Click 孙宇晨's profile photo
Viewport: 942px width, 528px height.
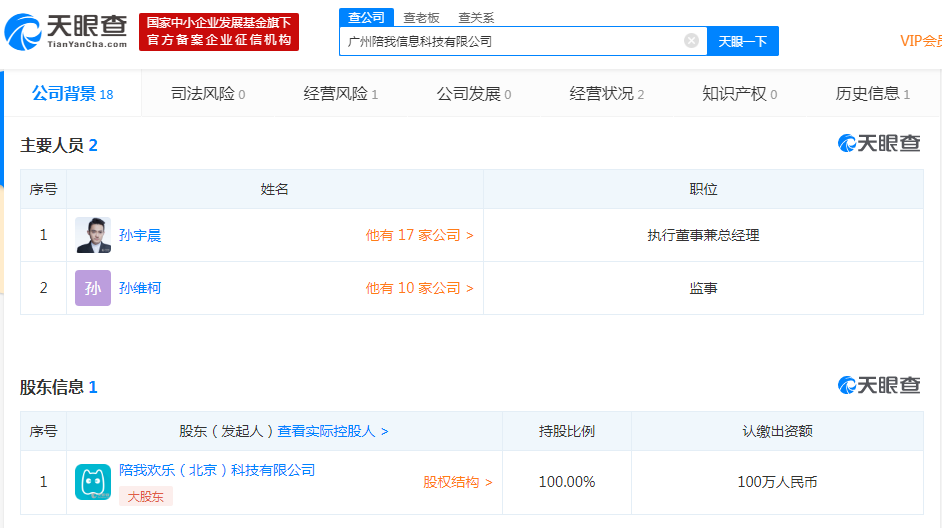click(93, 235)
